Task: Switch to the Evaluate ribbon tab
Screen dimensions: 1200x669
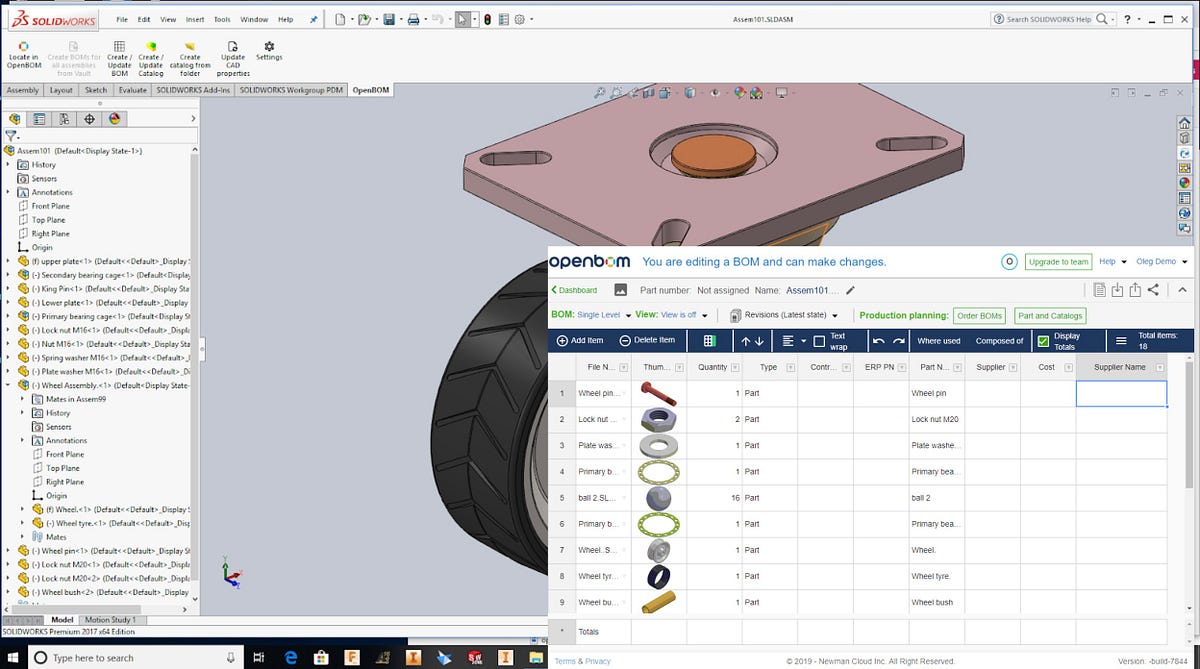Action: (133, 90)
